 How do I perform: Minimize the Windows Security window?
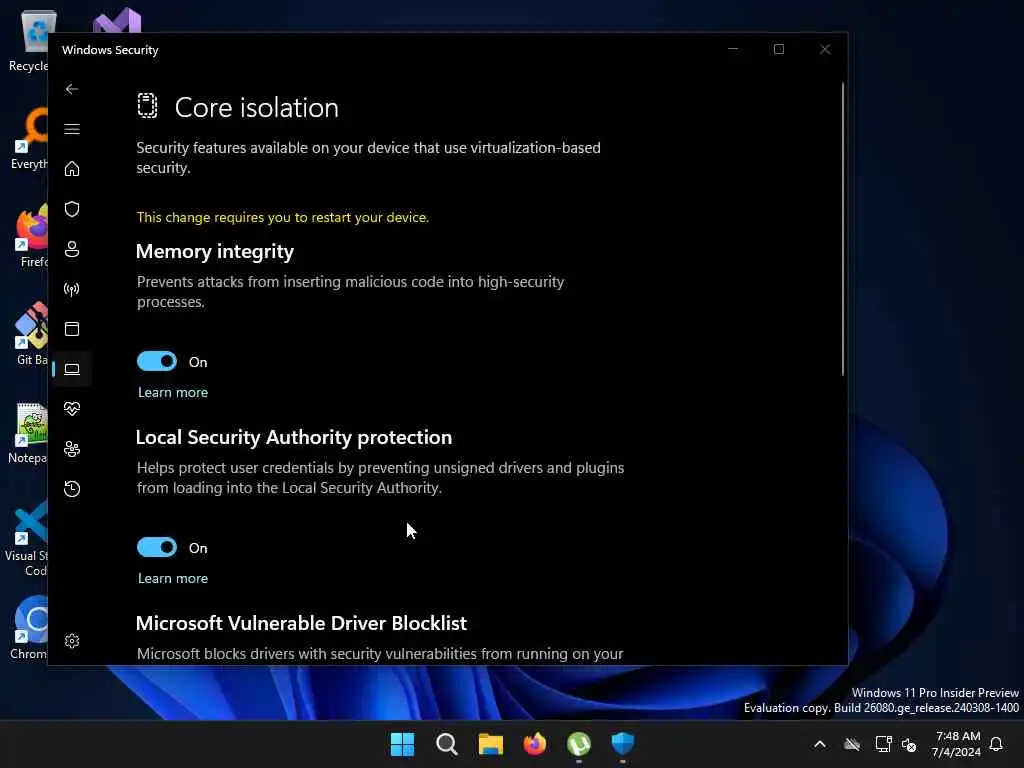[733, 49]
